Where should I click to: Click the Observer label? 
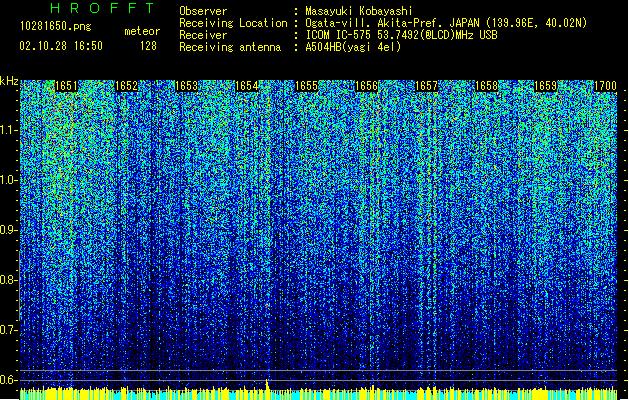pos(203,11)
